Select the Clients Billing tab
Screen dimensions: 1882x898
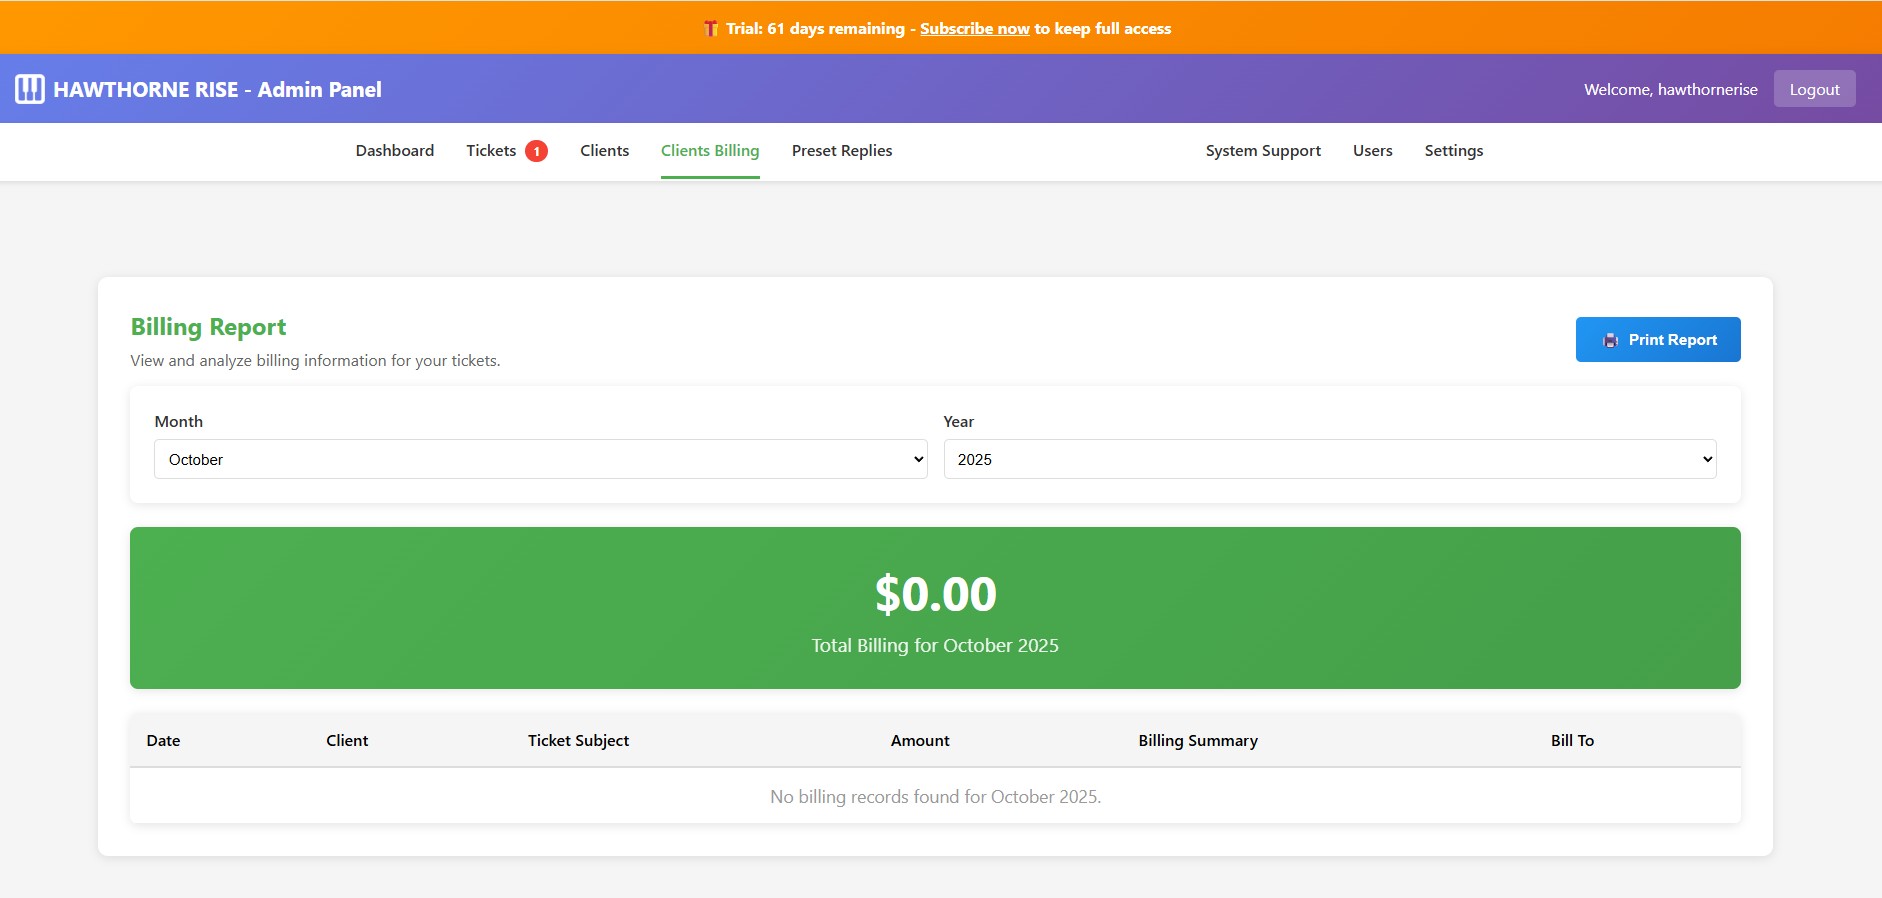(x=710, y=151)
